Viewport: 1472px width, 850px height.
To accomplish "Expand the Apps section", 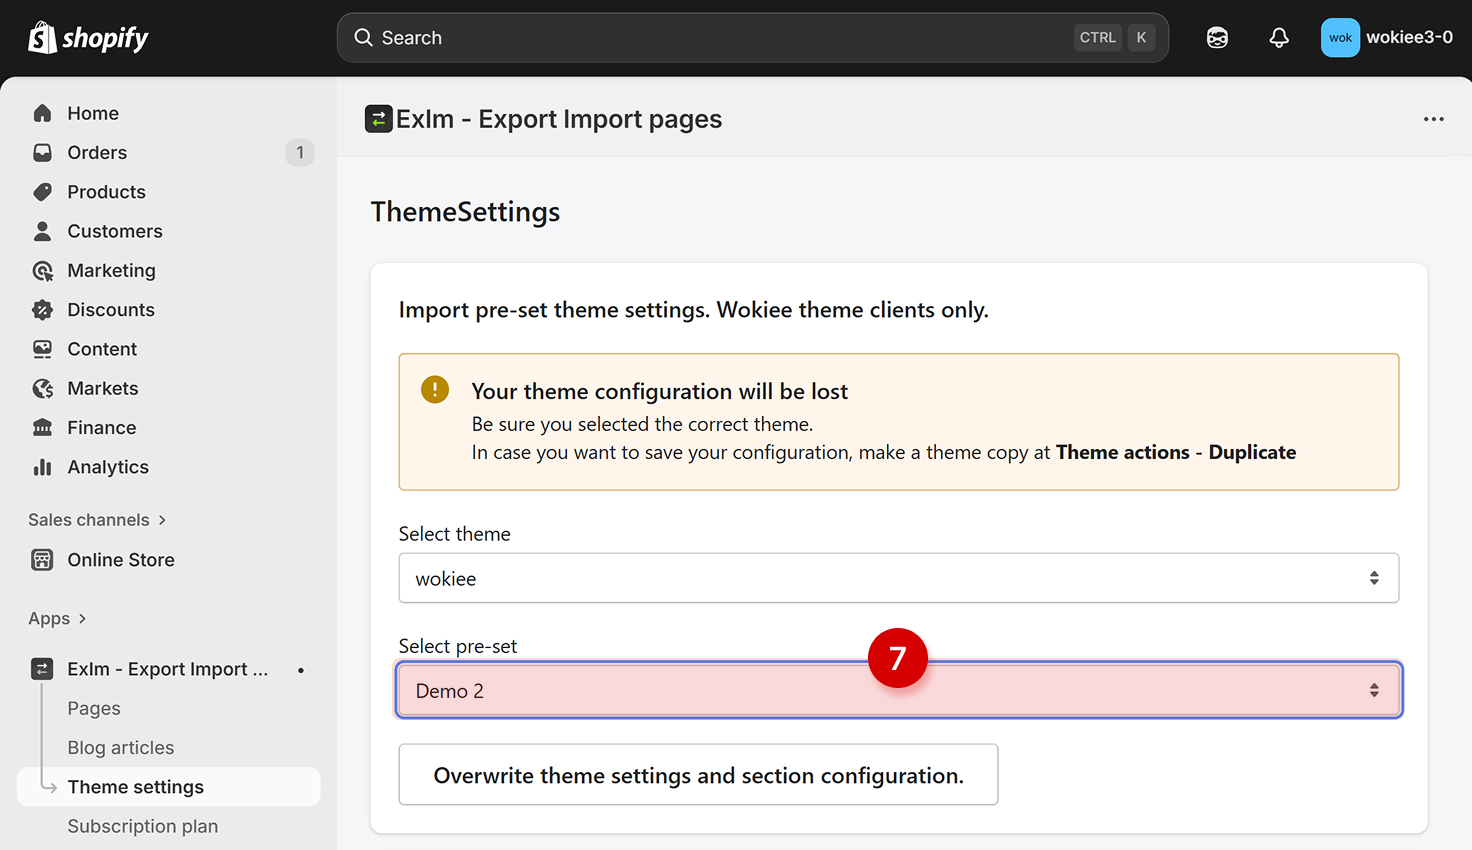I will 57,619.
